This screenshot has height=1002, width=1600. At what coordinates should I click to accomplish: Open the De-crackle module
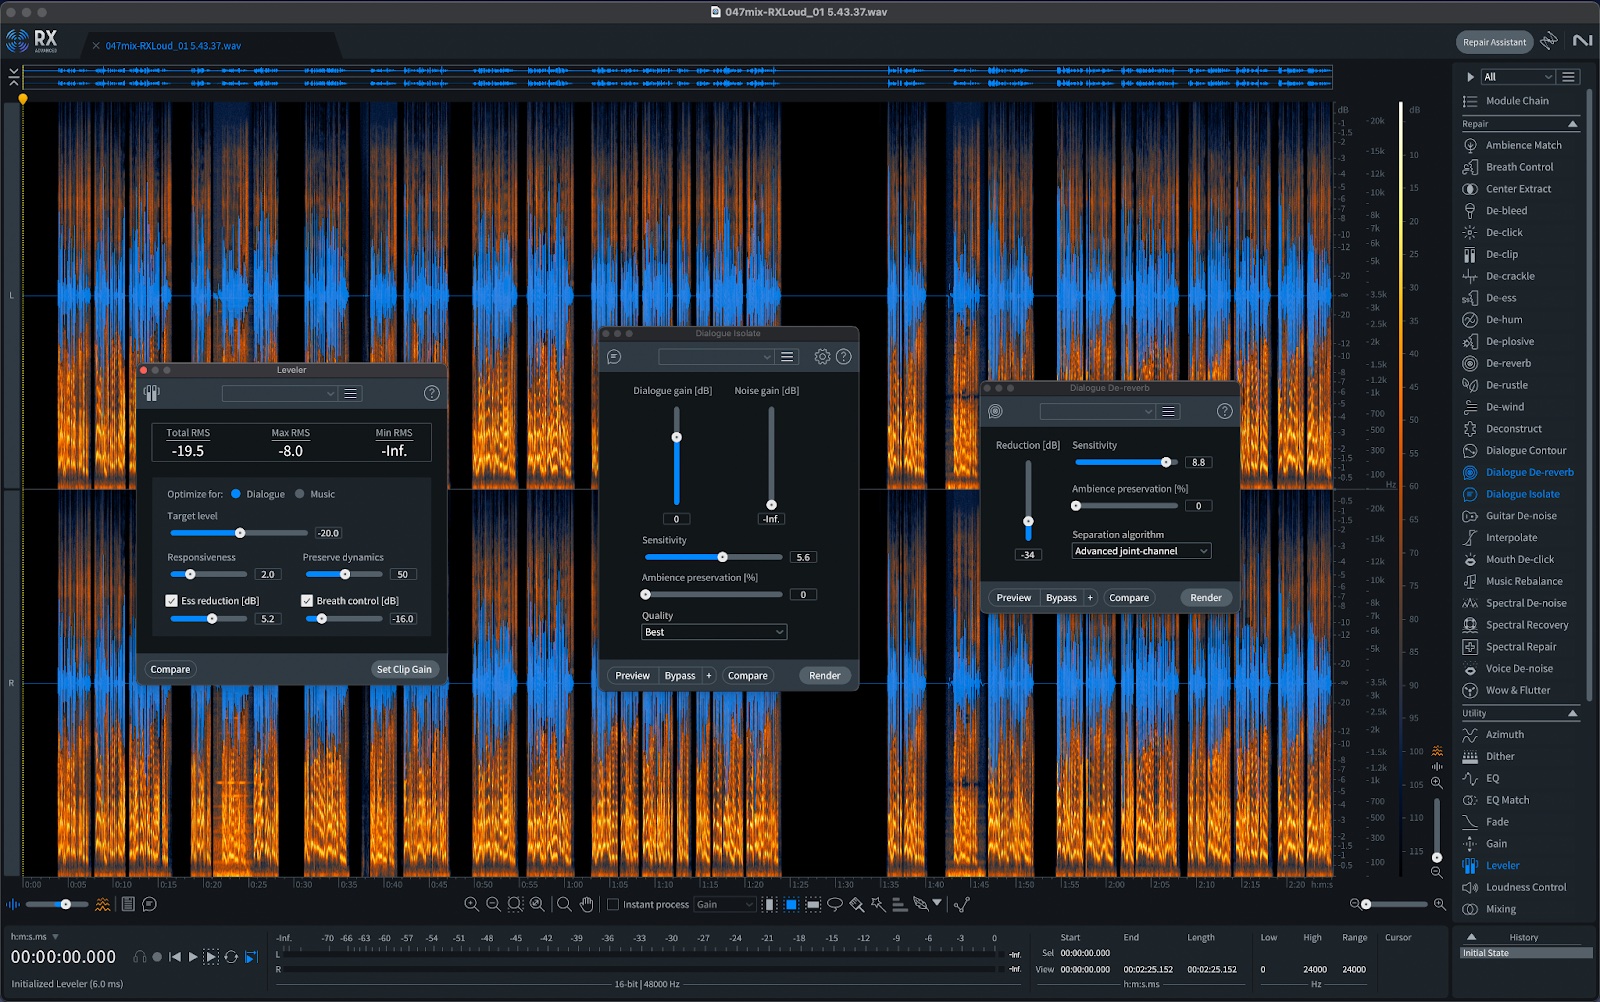(x=1509, y=276)
